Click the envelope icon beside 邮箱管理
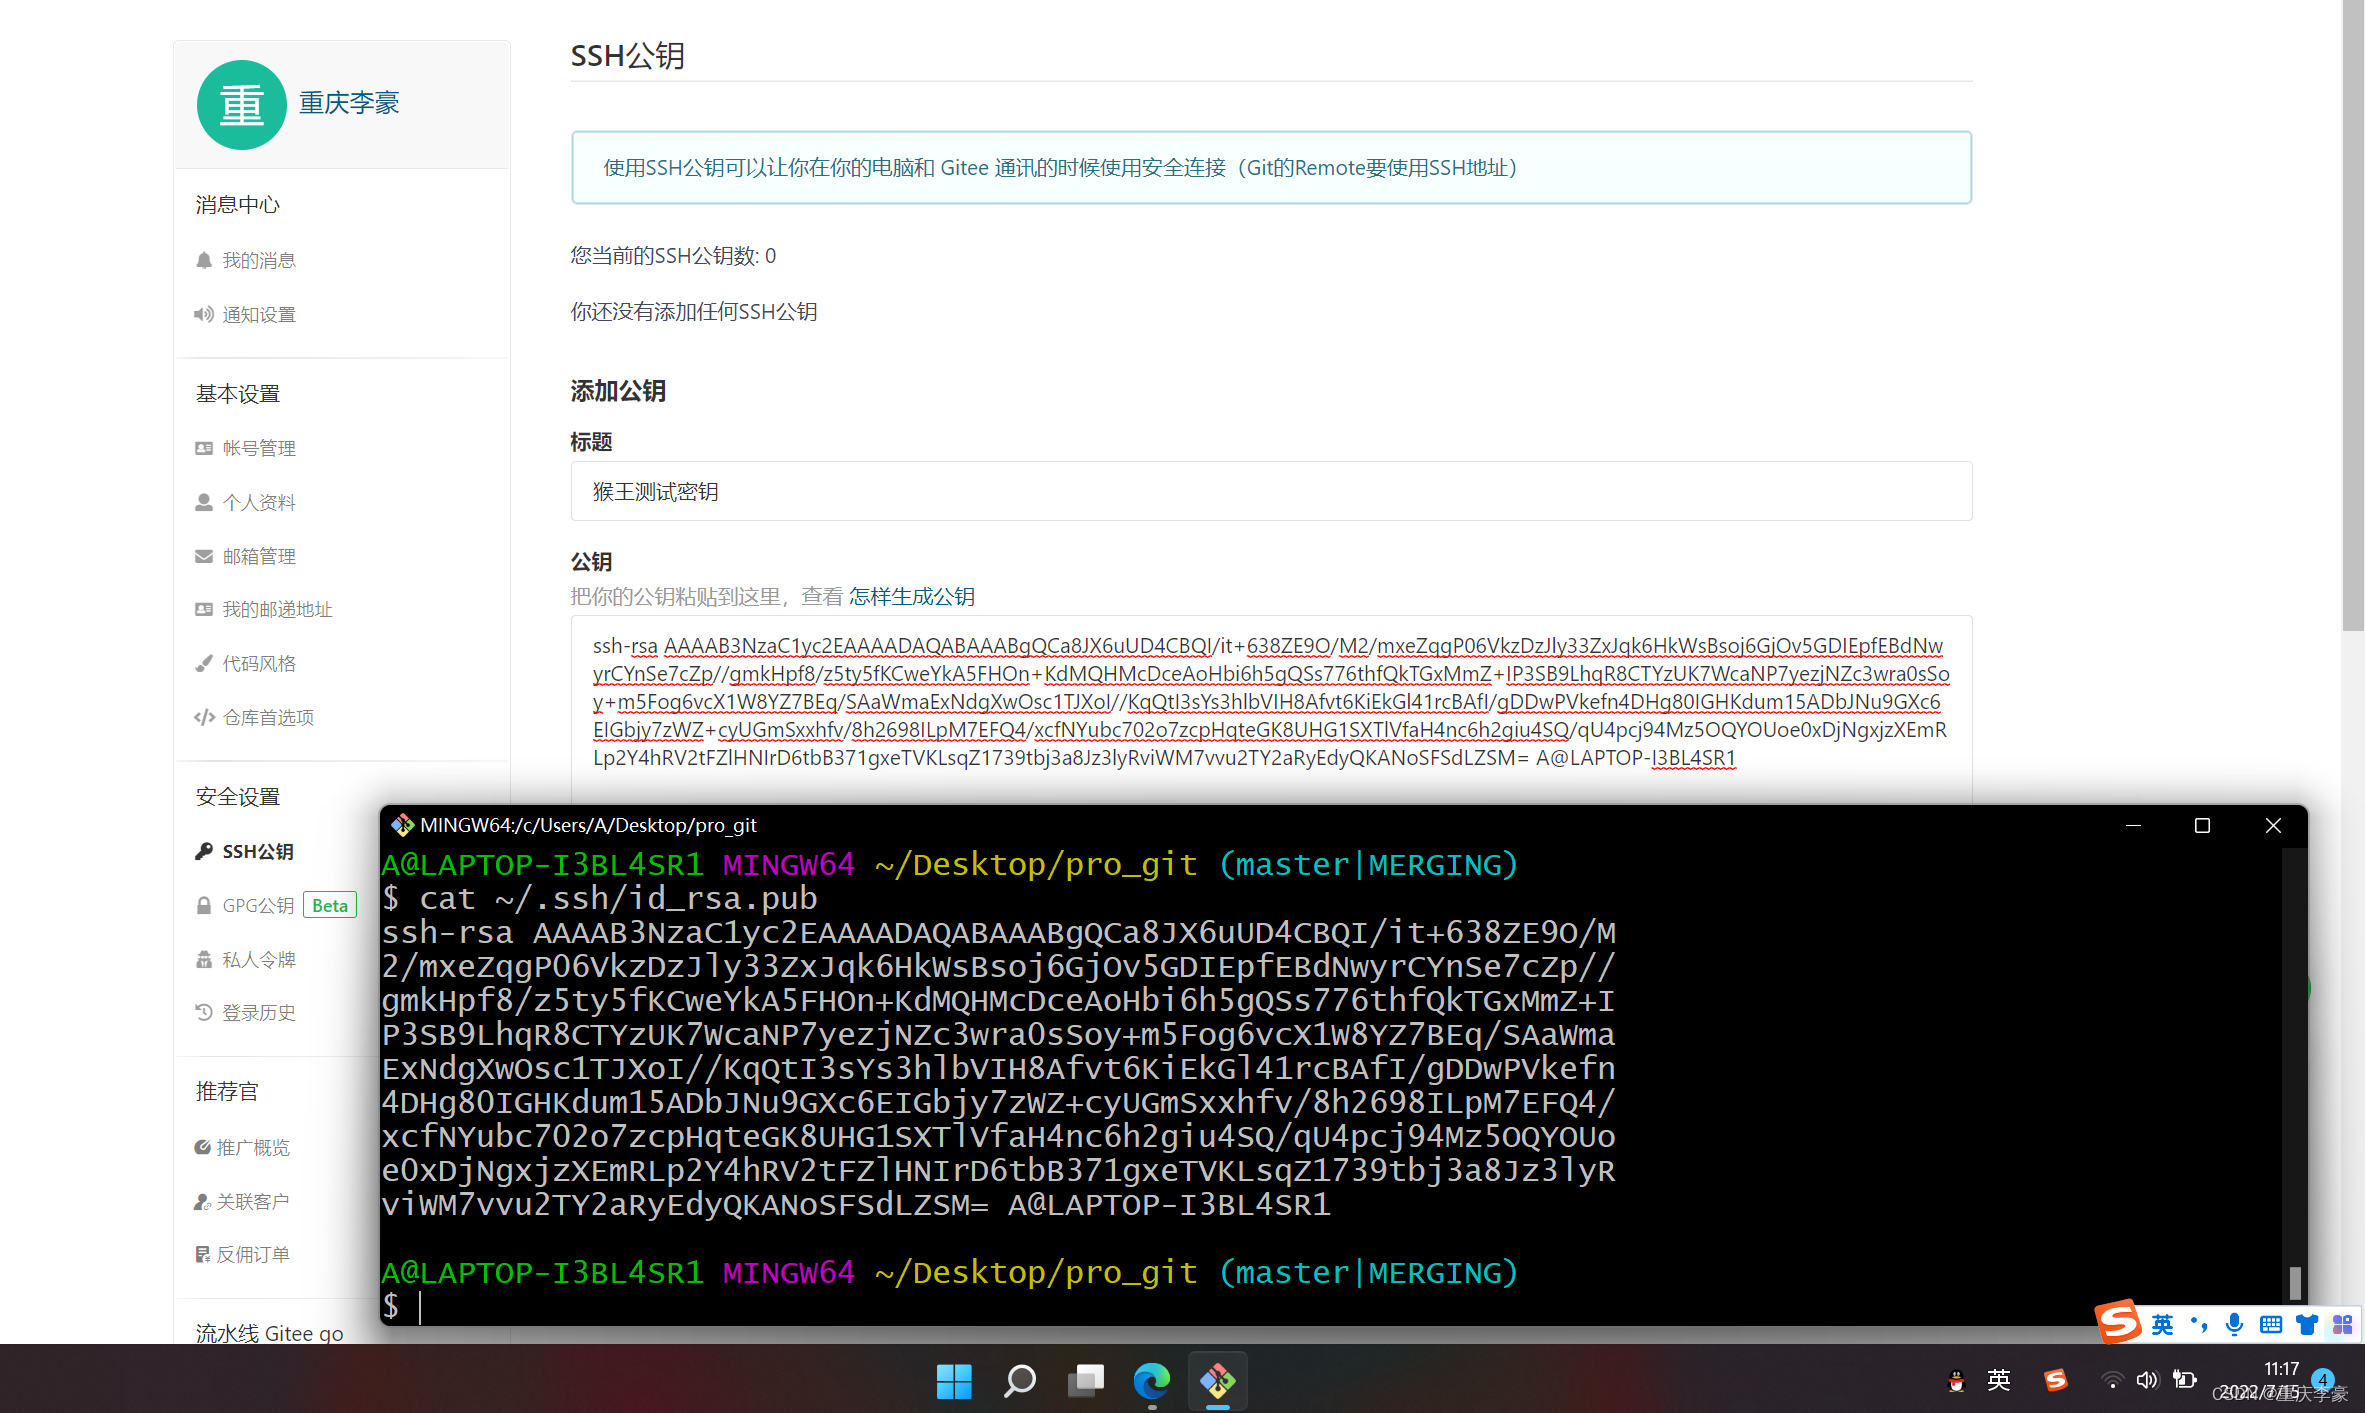Viewport: 2365px width, 1413px height. pyautogui.click(x=204, y=556)
